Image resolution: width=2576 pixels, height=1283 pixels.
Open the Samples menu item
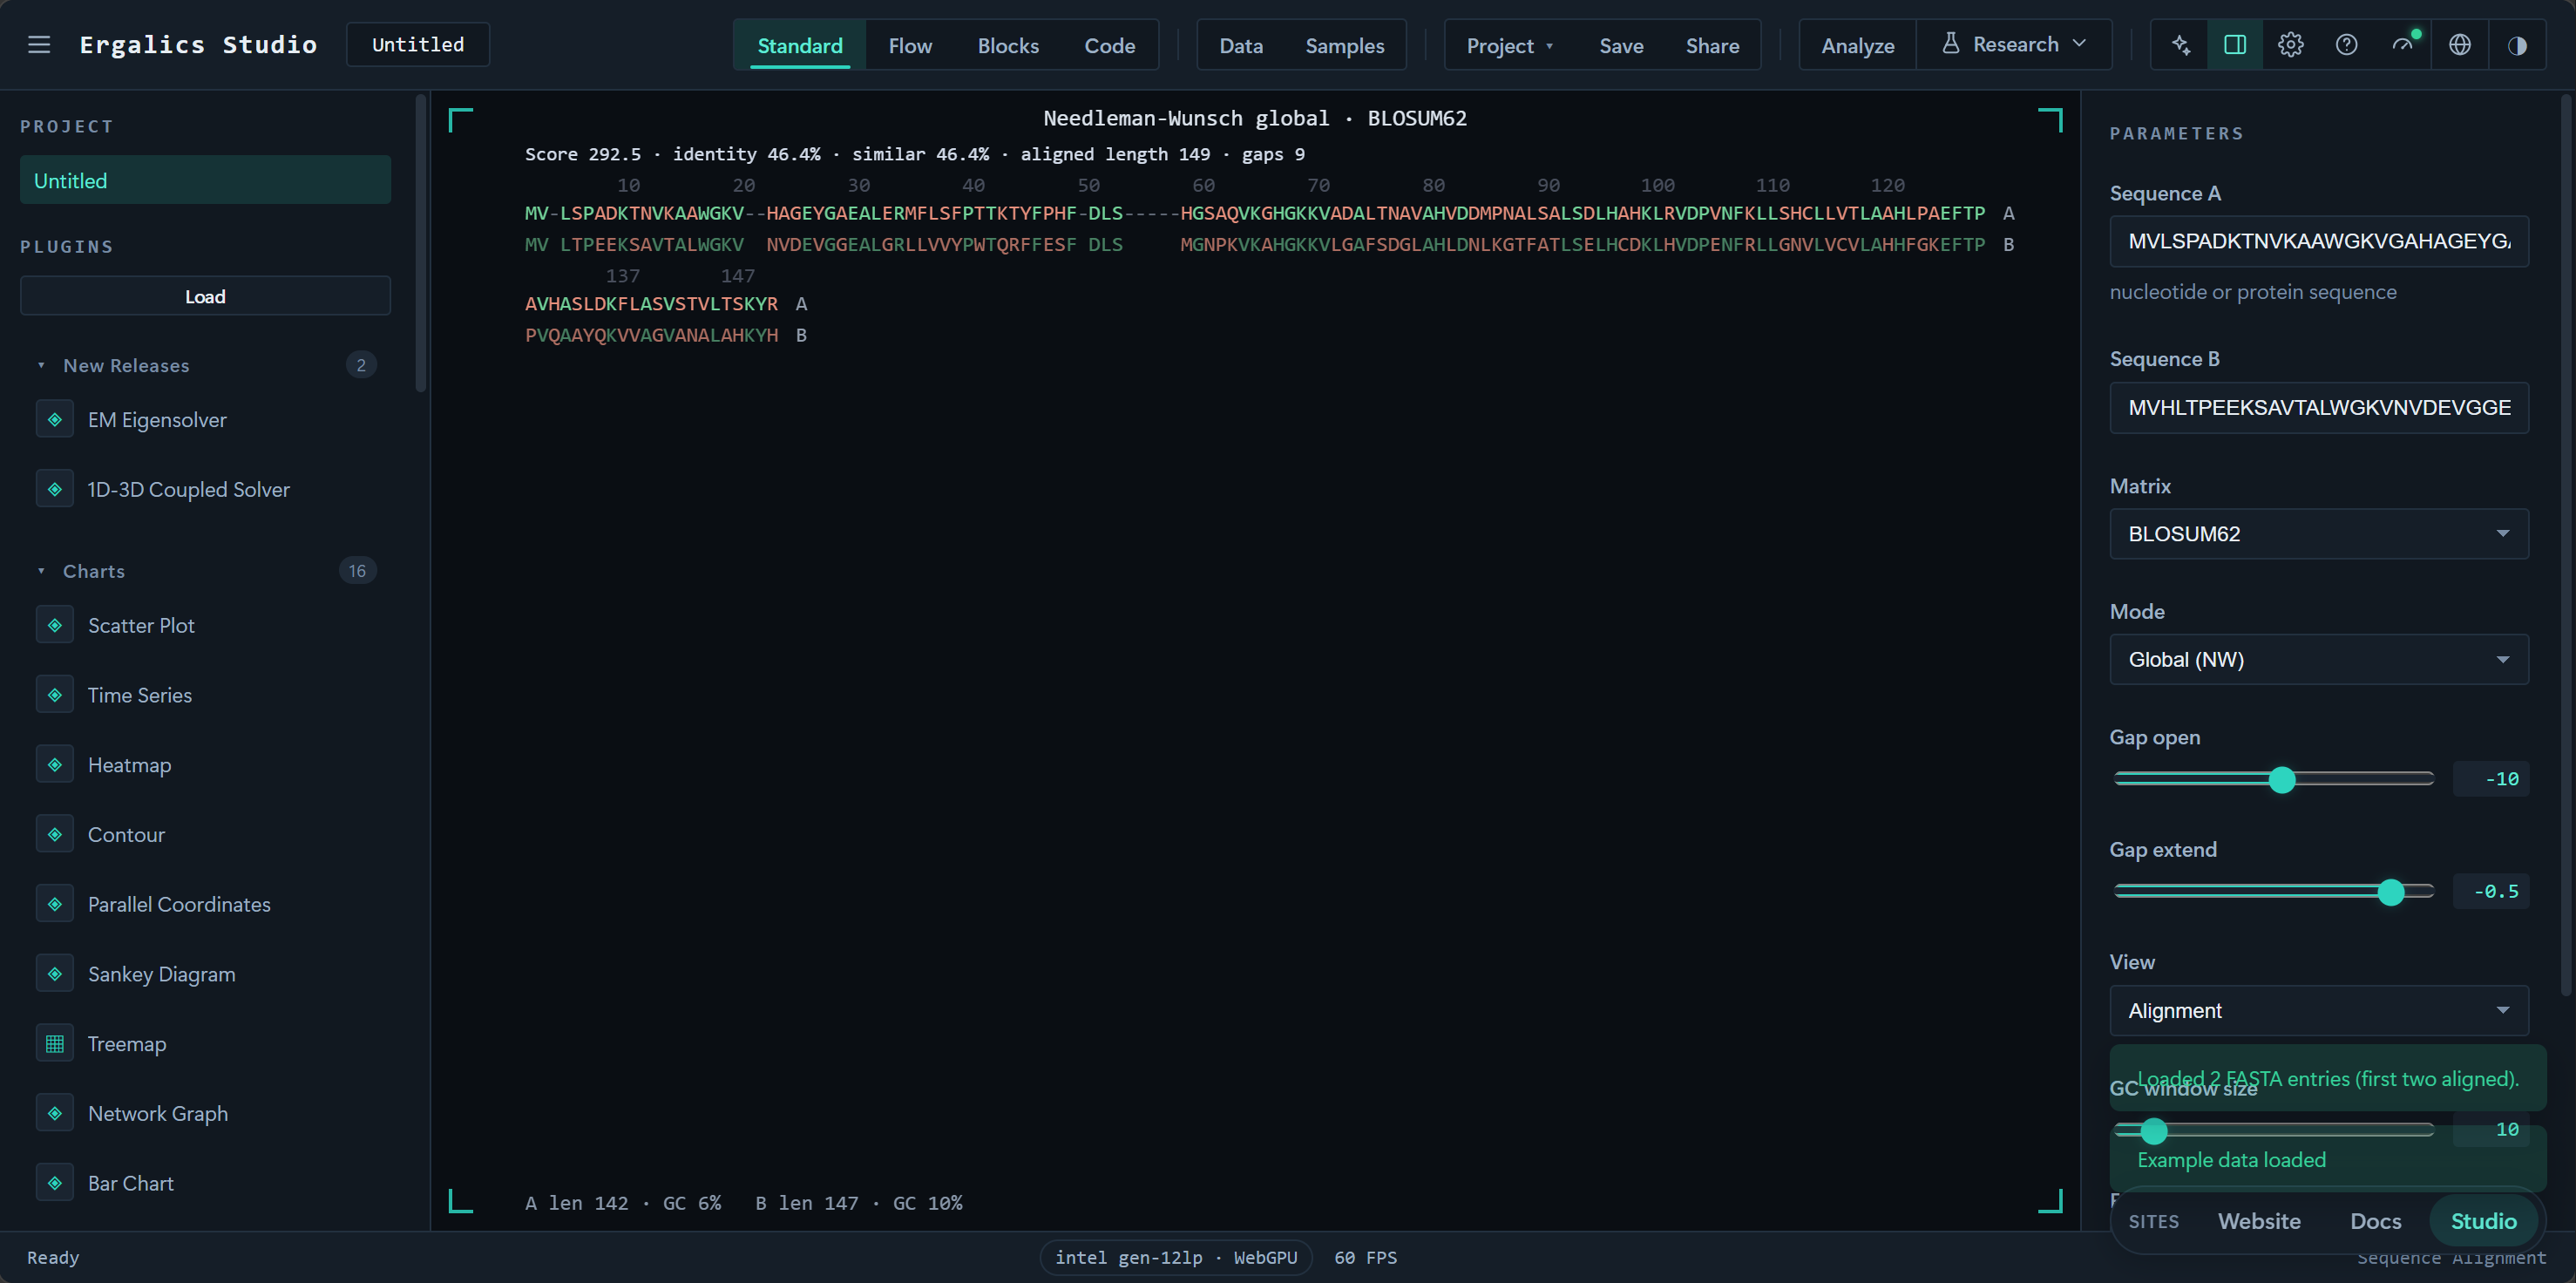pyautogui.click(x=1344, y=46)
